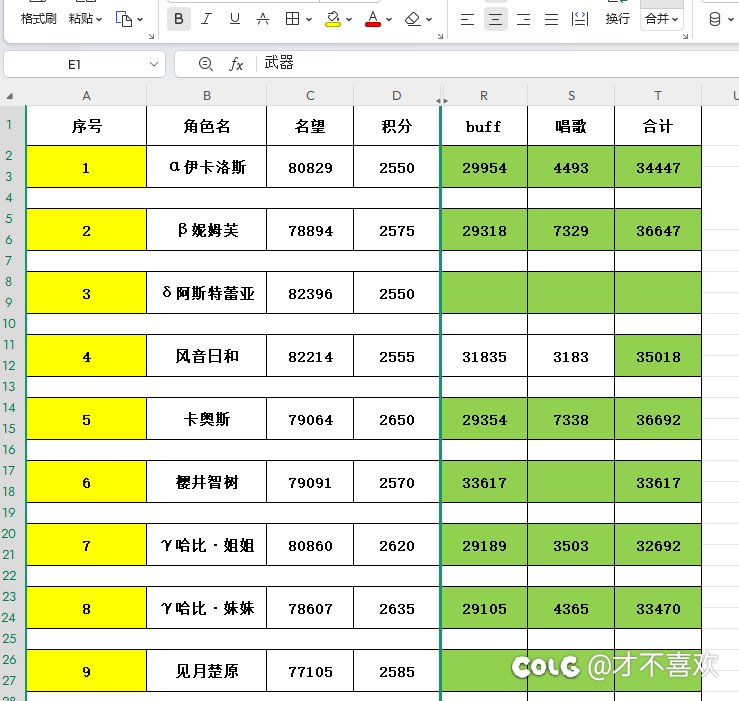
Task: Select column S header
Action: coord(571,96)
